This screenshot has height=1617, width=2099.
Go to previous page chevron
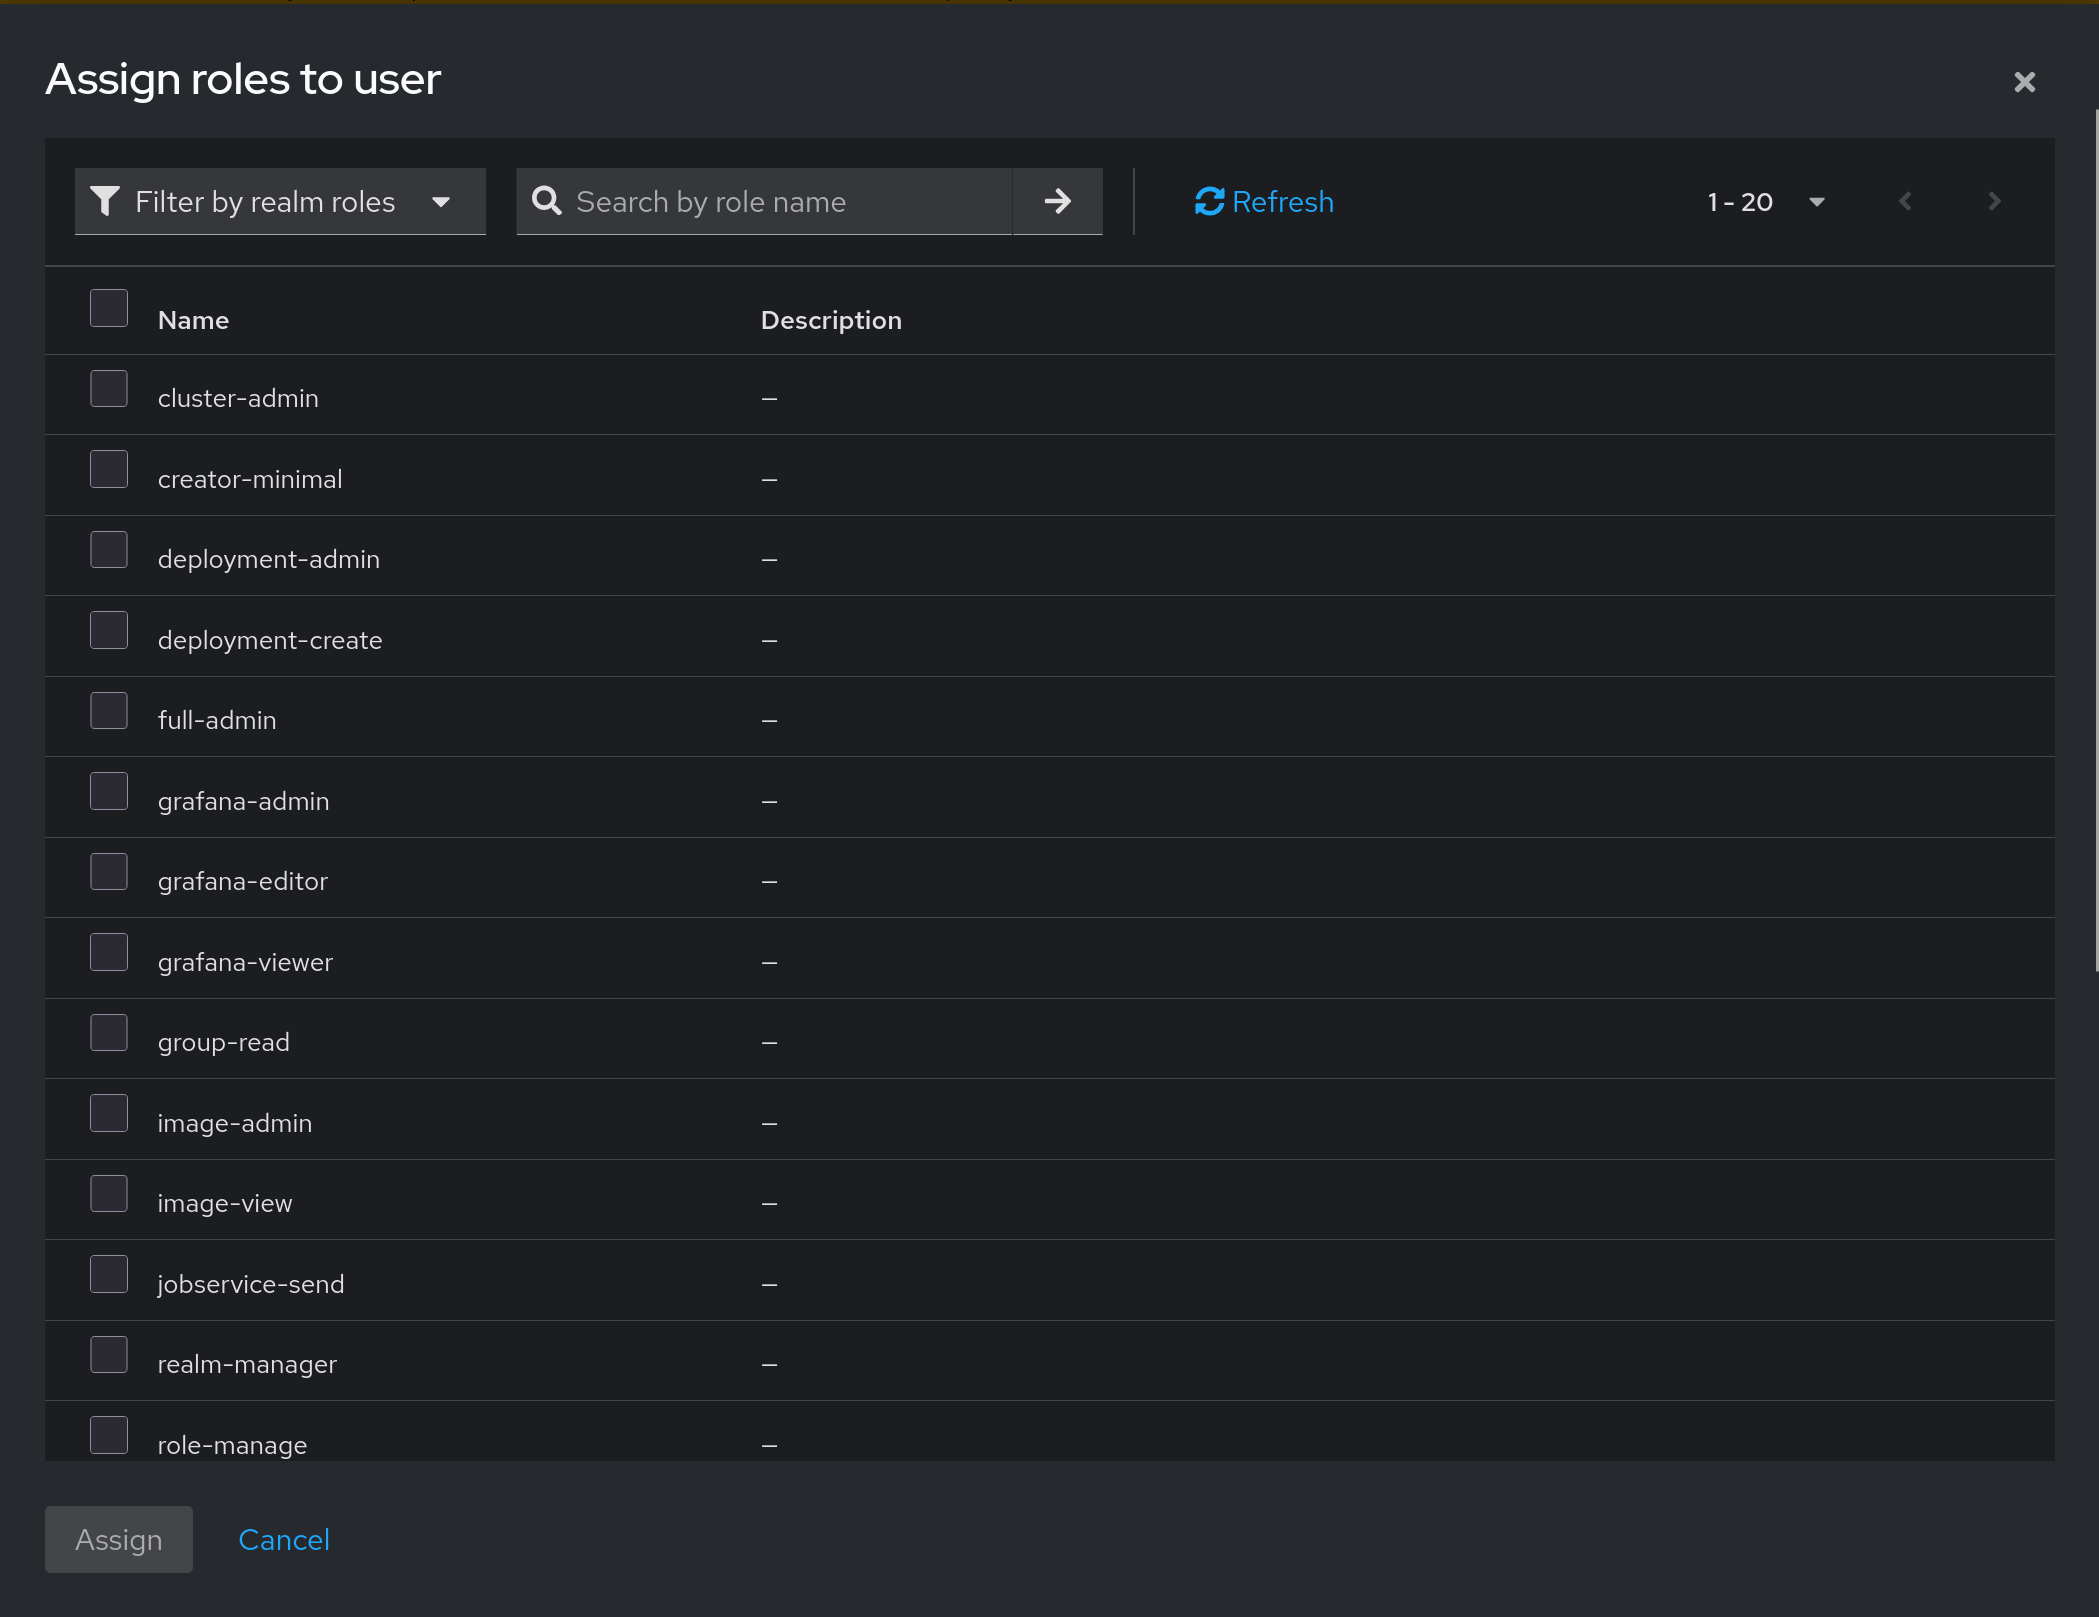coord(1905,202)
